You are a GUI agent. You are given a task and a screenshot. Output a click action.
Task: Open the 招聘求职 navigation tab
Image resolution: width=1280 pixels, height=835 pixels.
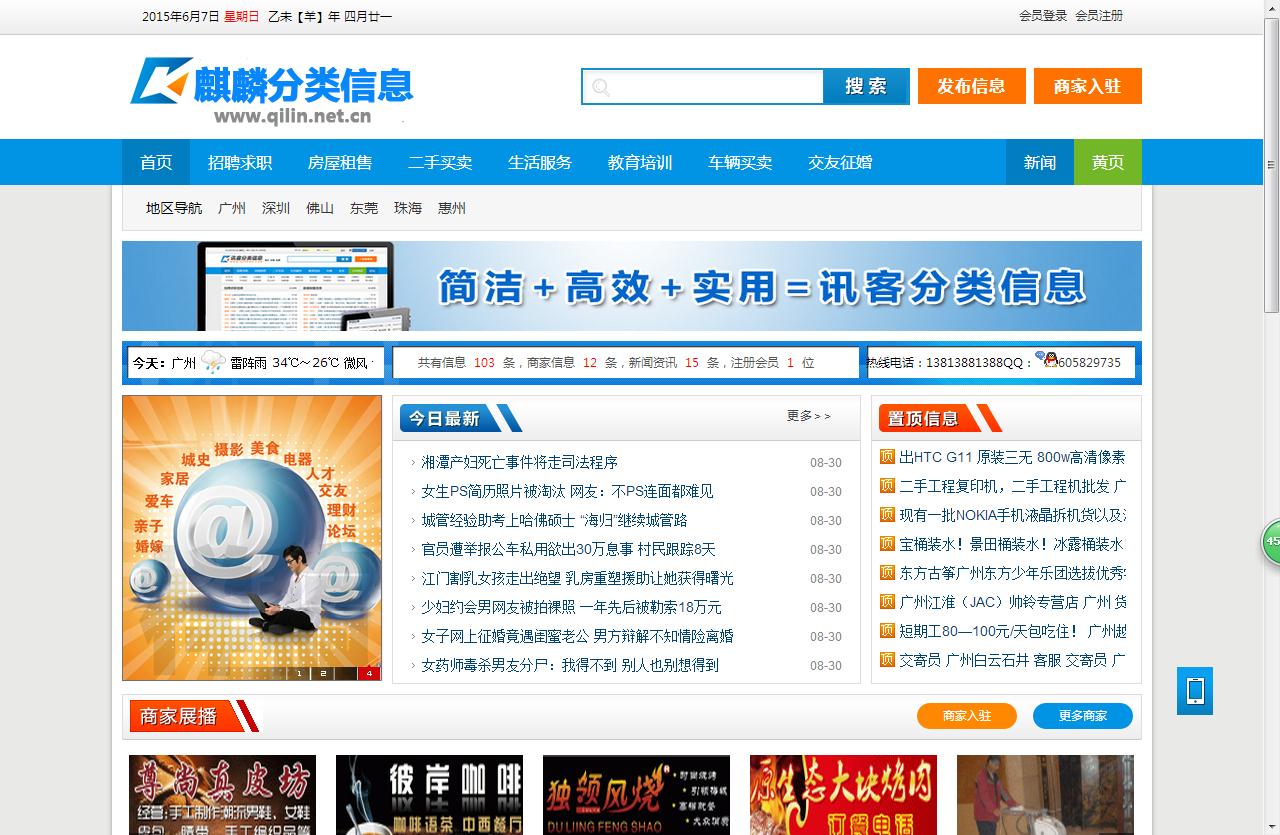(x=240, y=162)
